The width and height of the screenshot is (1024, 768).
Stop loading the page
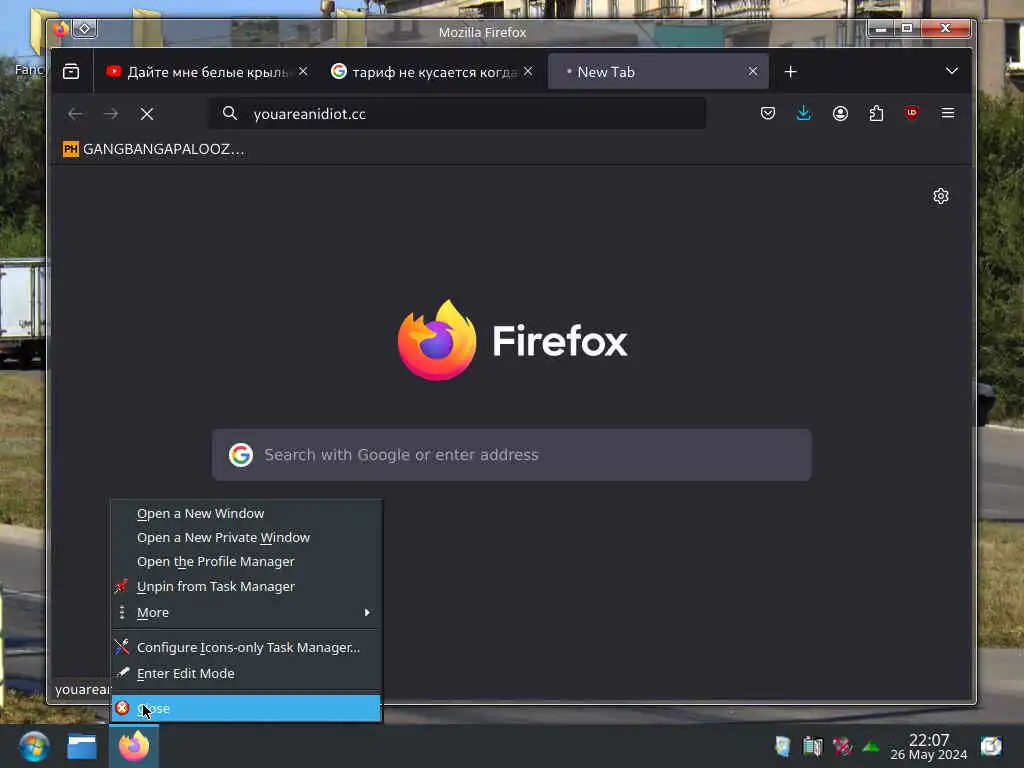coord(147,114)
